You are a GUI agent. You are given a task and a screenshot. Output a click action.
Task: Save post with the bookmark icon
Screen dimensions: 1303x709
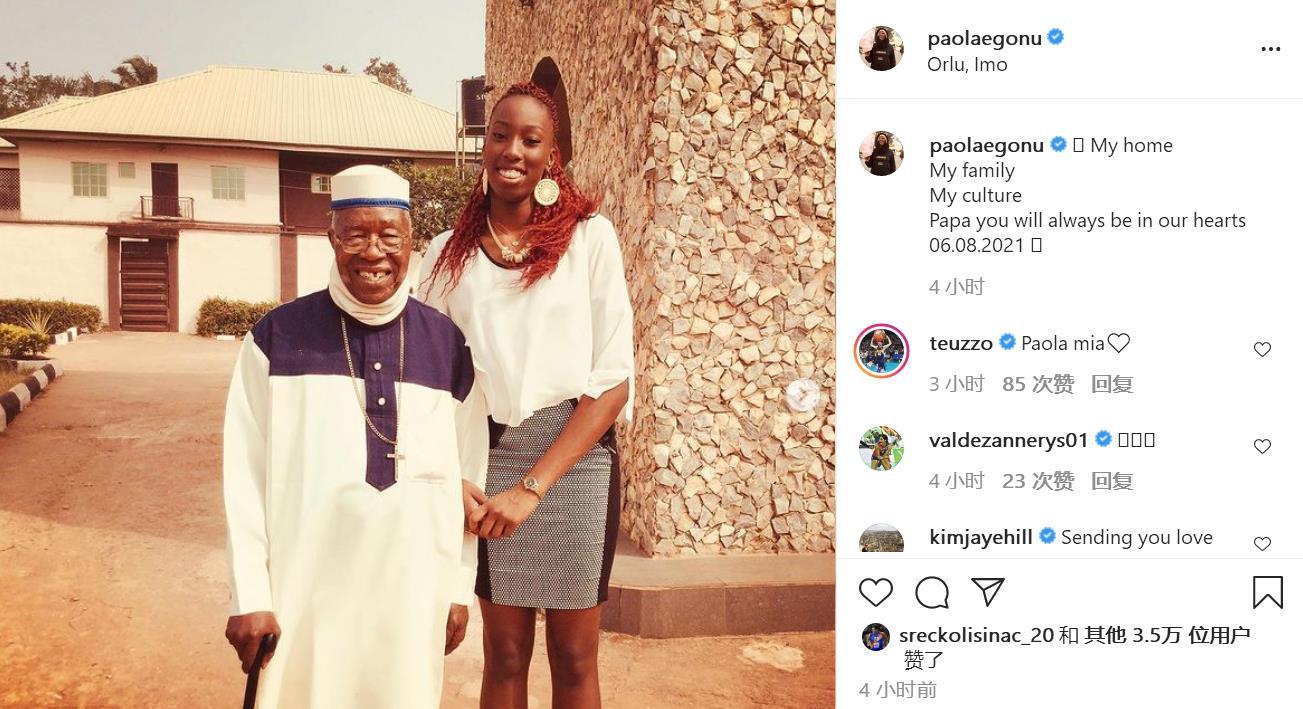(1267, 592)
